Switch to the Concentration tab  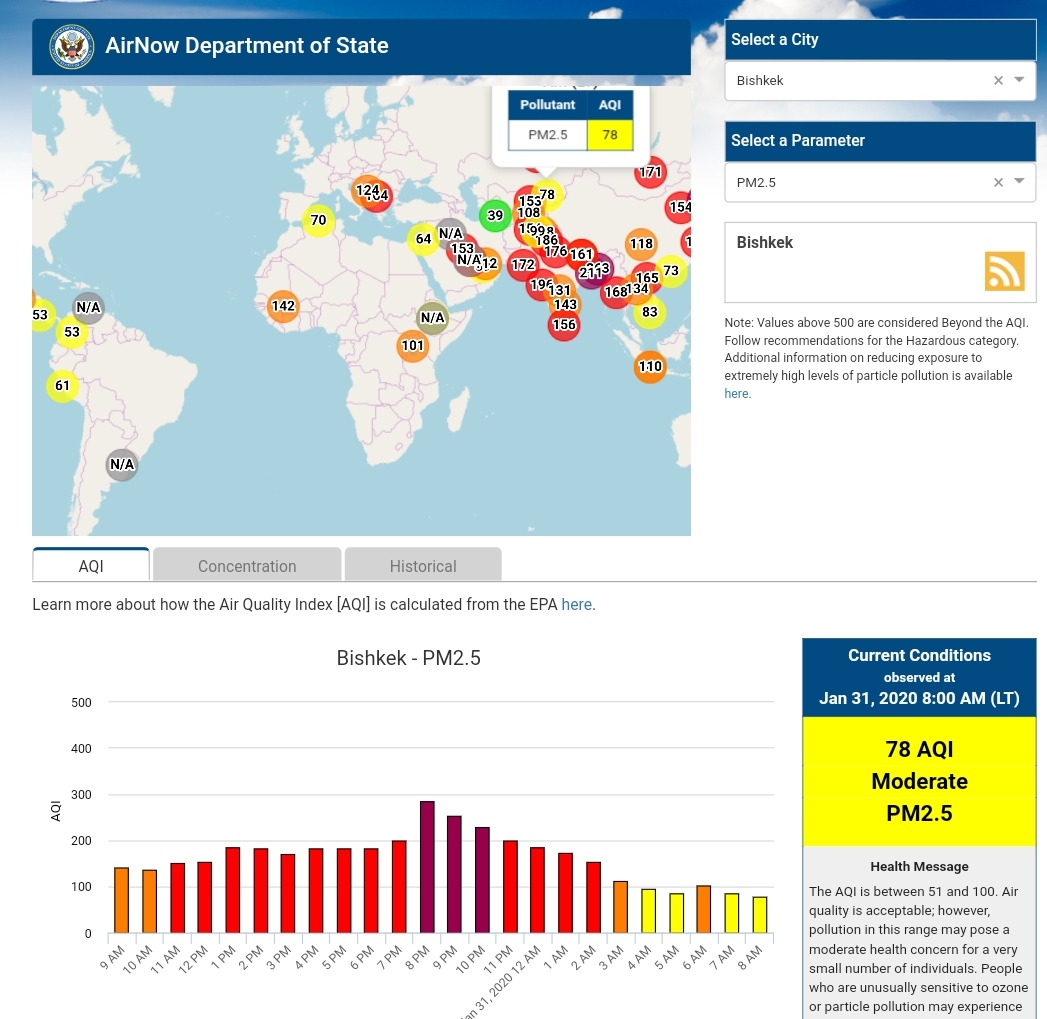(247, 565)
